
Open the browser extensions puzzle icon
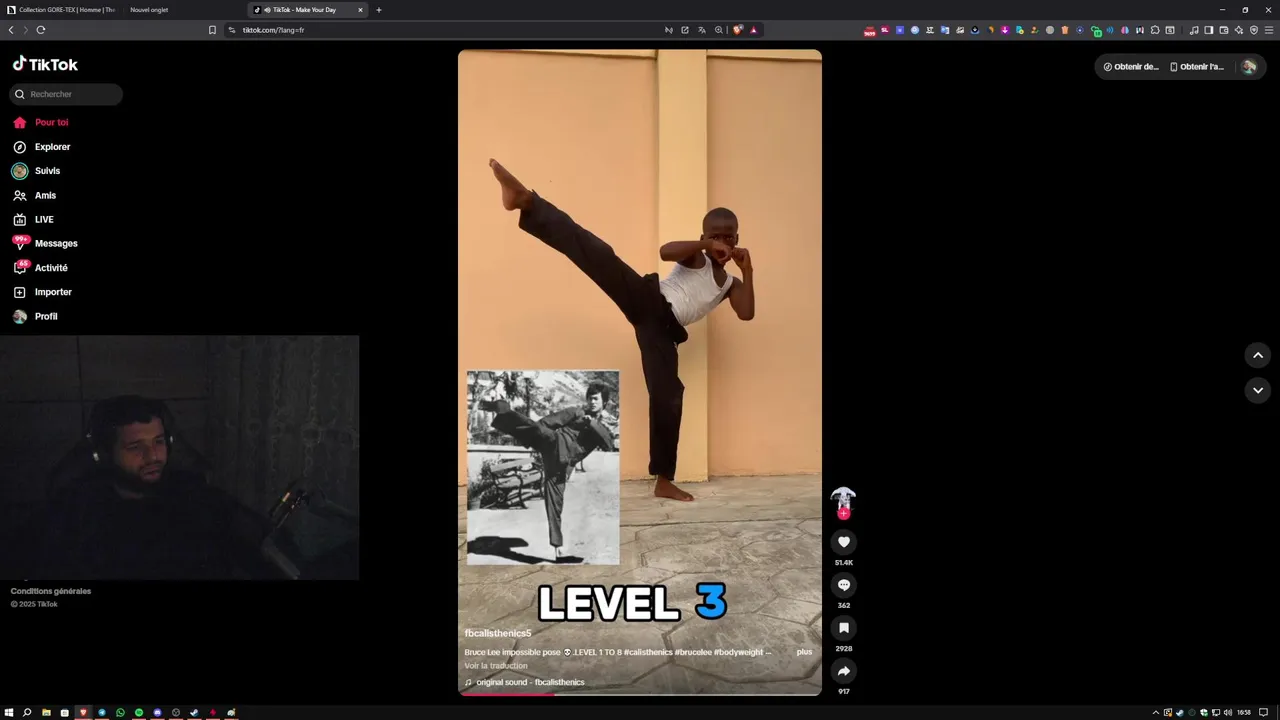(1155, 30)
